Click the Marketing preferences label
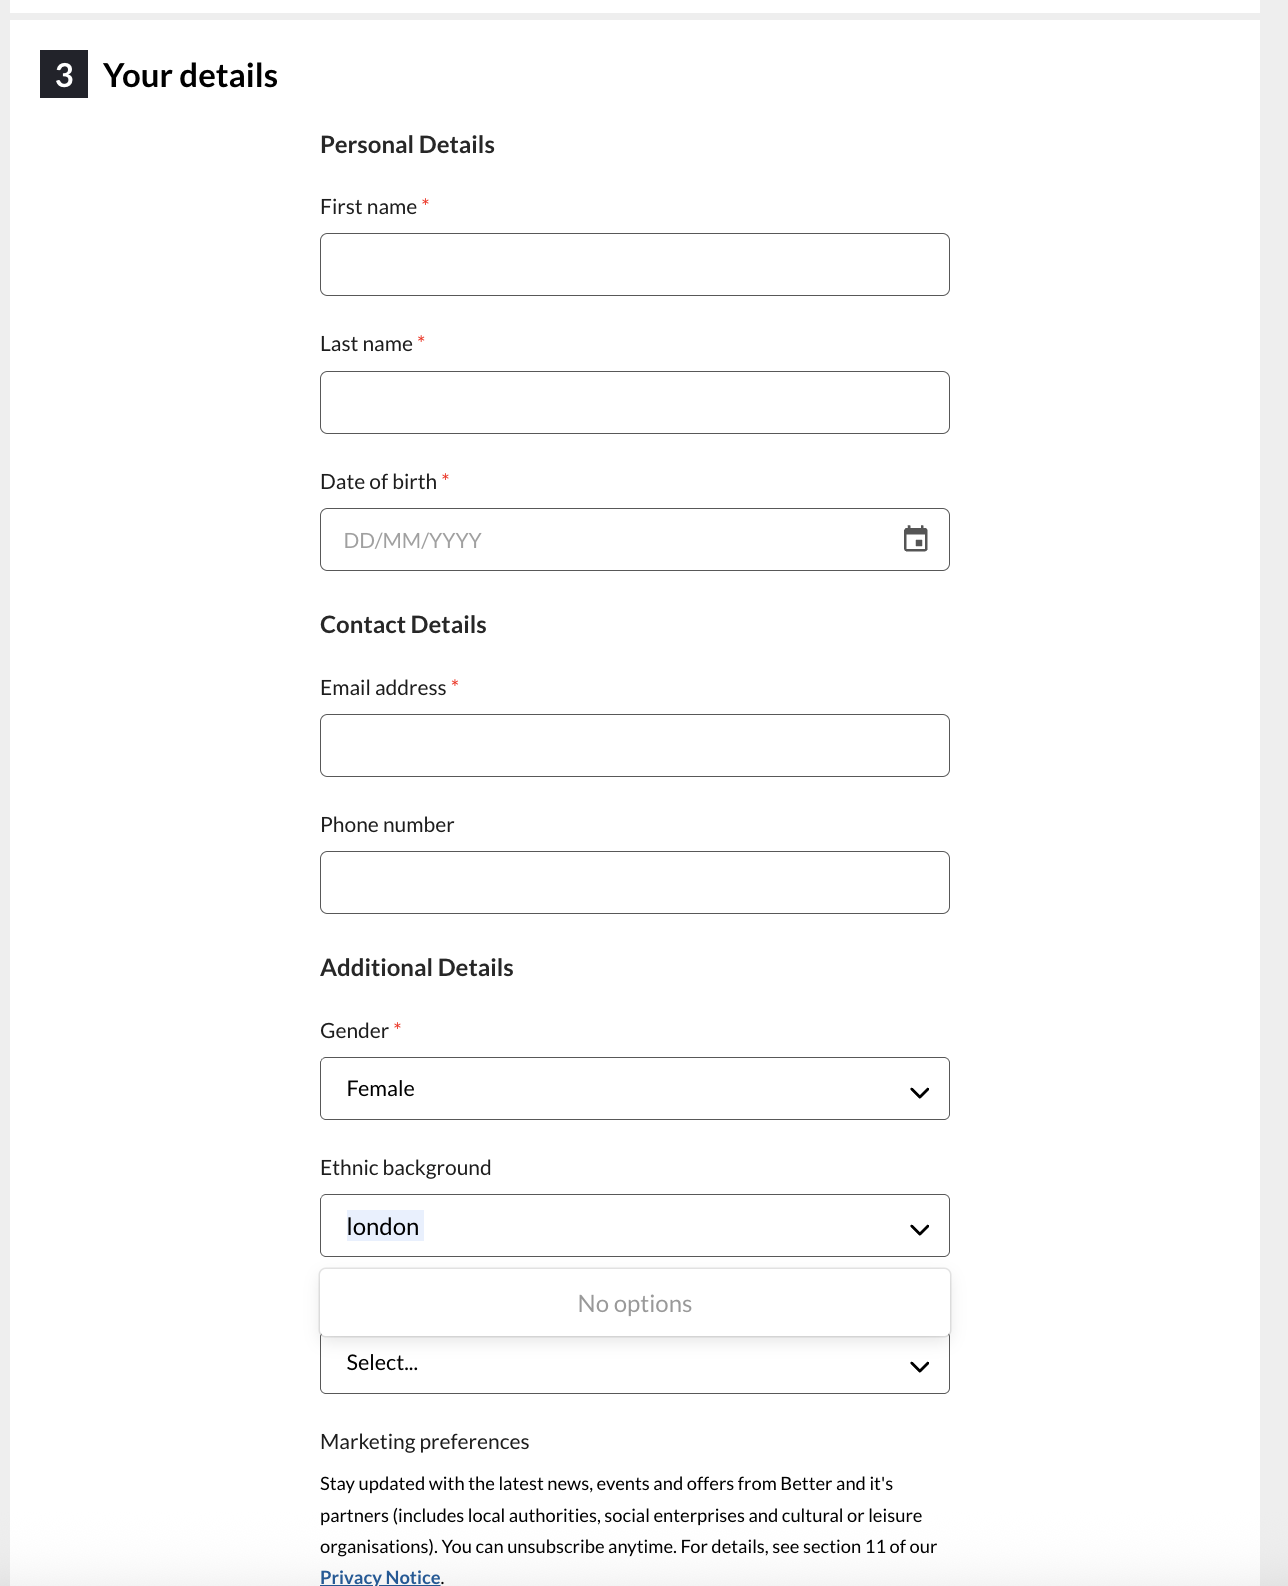Screen dimensions: 1288x1586 pos(424,1441)
